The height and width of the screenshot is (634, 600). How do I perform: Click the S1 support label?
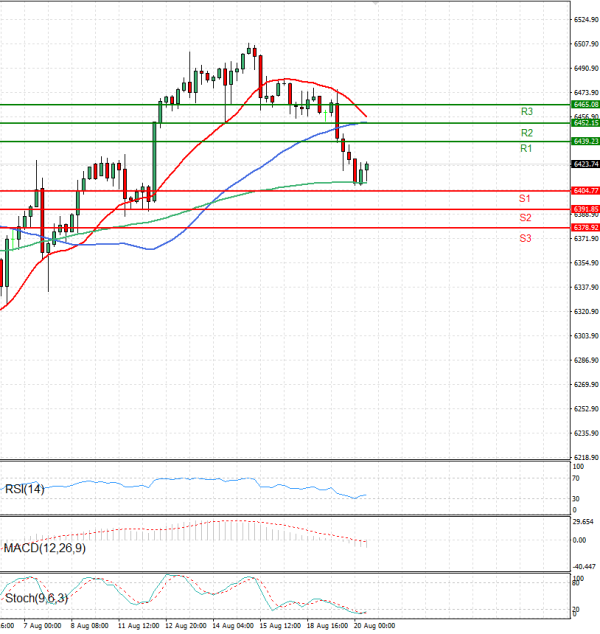coord(524,199)
